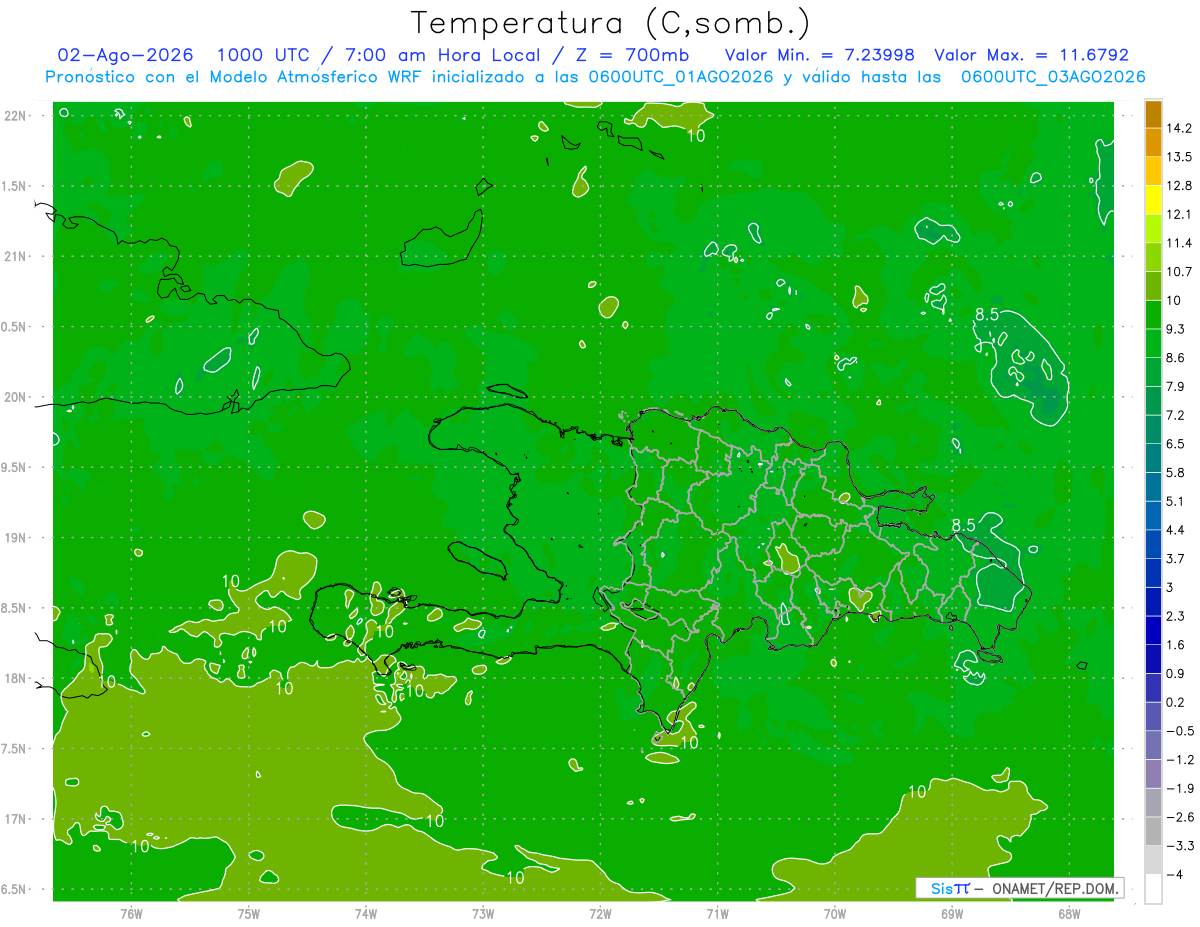
Task: Click the '21N' latitude label
Action: click(x=14, y=257)
